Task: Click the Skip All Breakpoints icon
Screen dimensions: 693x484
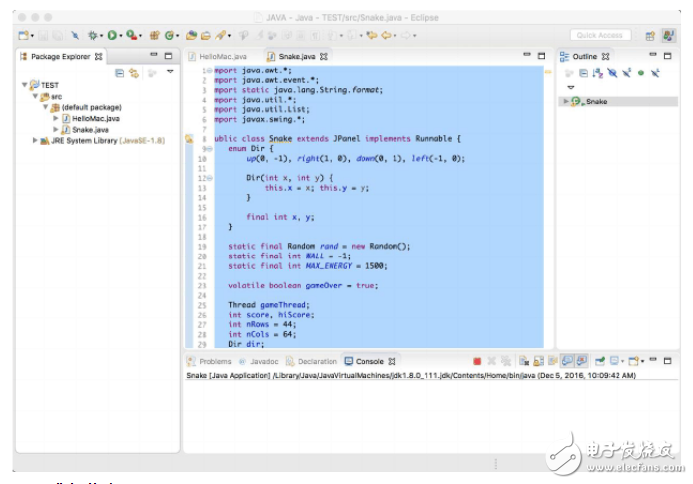Action: pyautogui.click(x=75, y=35)
